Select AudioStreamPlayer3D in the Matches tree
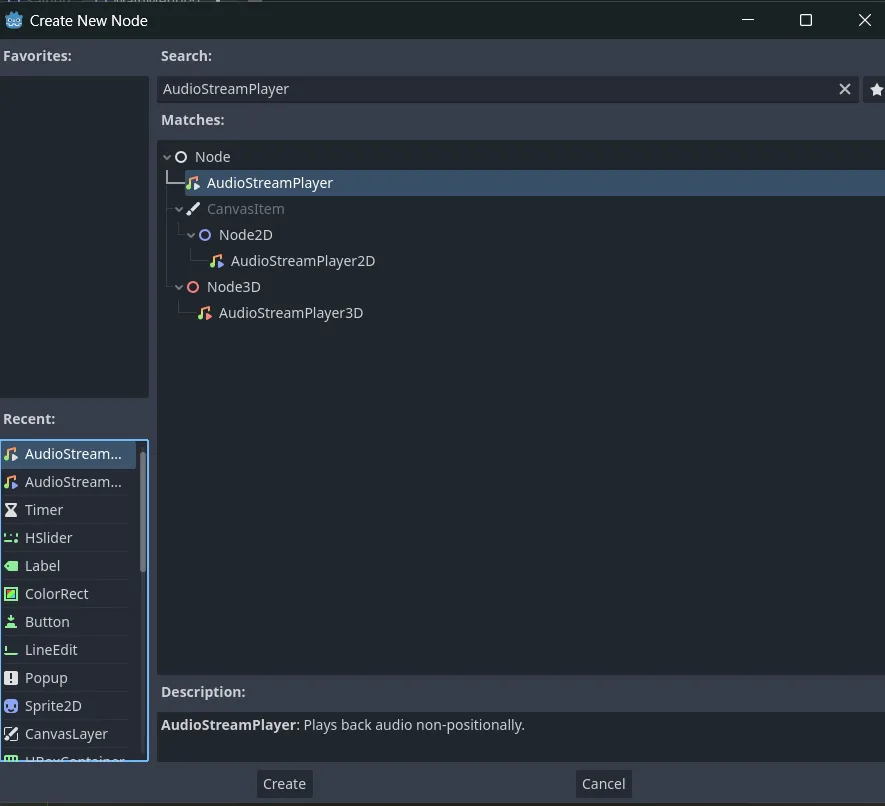Image resolution: width=885 pixels, height=806 pixels. (291, 313)
